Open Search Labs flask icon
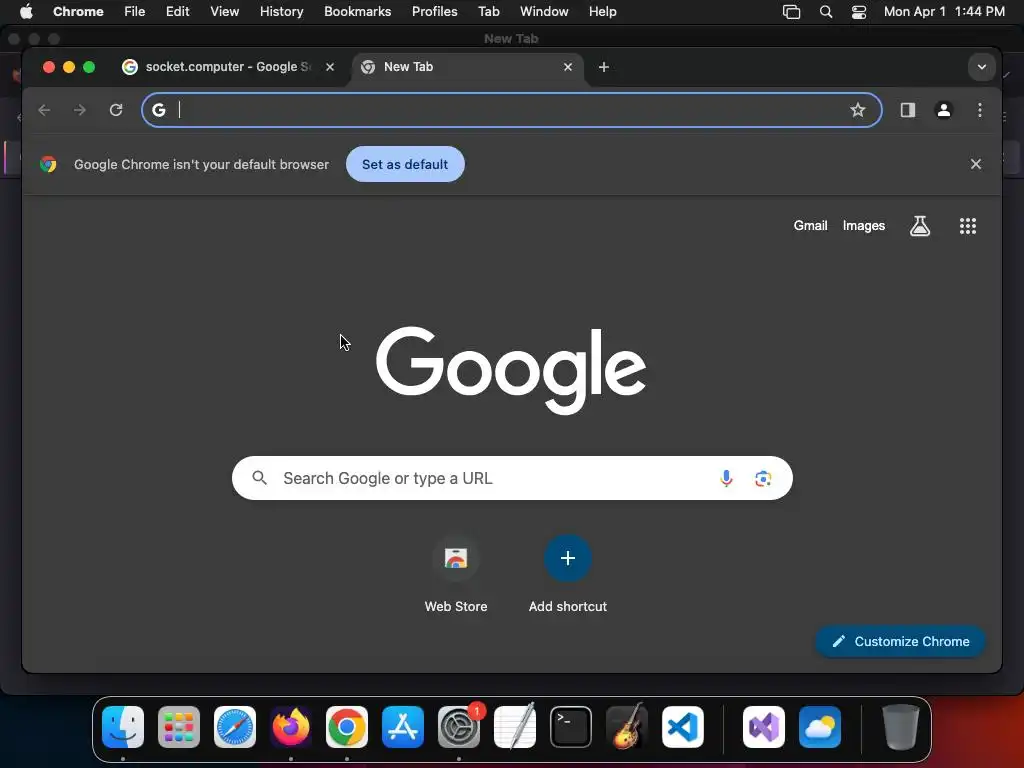 (x=920, y=226)
